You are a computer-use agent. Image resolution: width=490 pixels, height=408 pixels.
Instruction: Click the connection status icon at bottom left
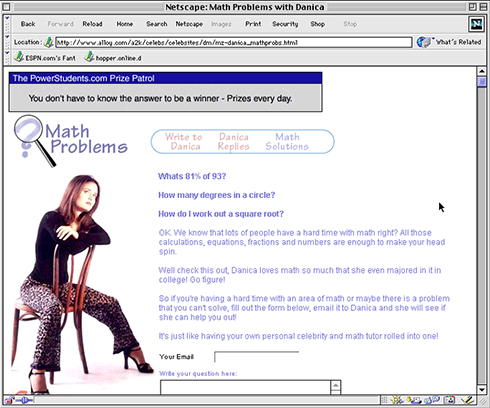point(24,400)
